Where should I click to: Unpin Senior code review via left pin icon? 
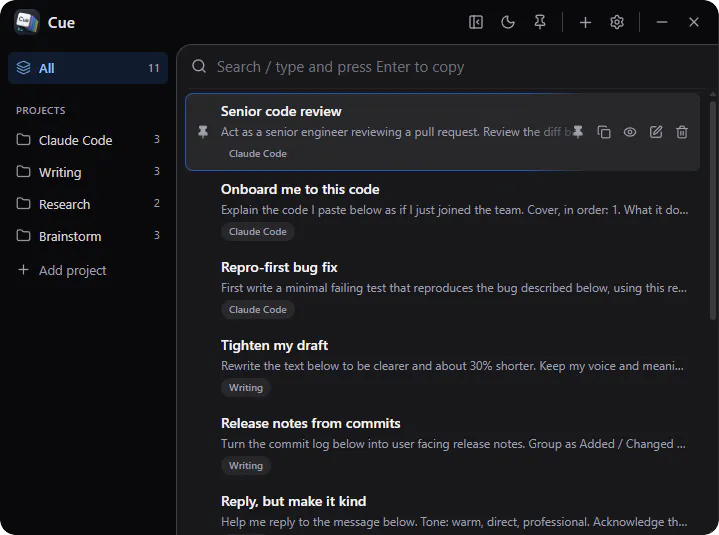pos(203,132)
